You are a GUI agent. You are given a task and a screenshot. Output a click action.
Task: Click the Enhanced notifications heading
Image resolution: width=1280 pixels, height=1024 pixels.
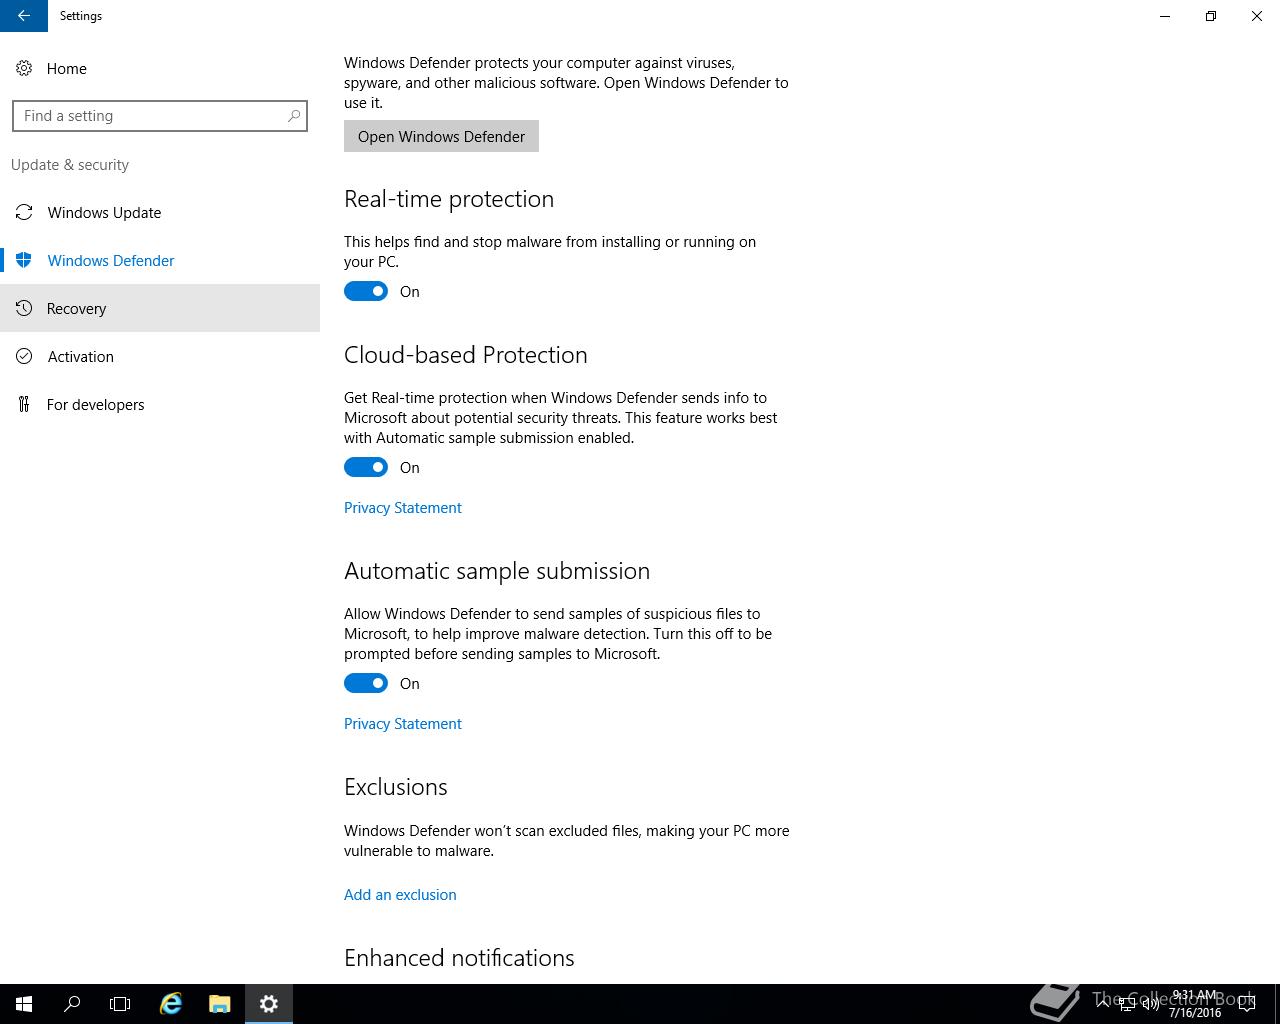point(459,958)
